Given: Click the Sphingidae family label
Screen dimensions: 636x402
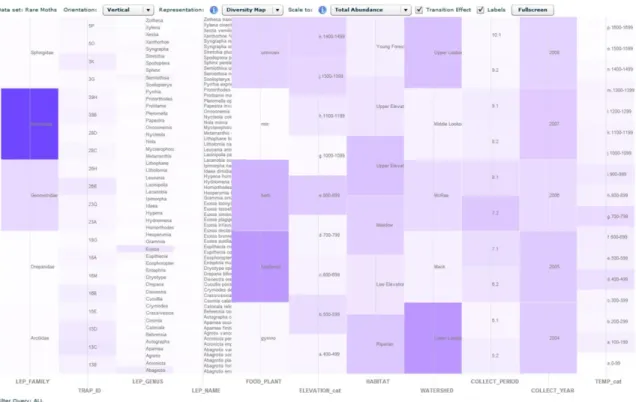Looking at the screenshot, I should click(x=42, y=53).
